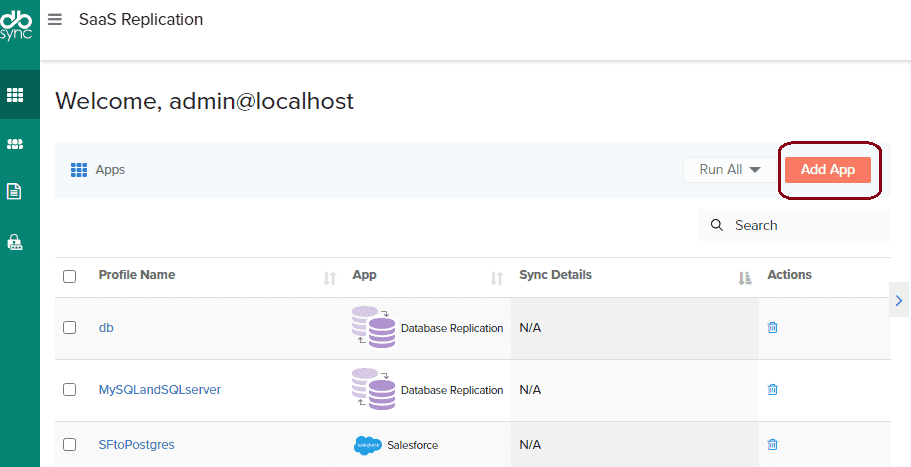The width and height of the screenshot is (911, 467).
Task: Tick the checkbox for db profile
Action: coord(69,328)
